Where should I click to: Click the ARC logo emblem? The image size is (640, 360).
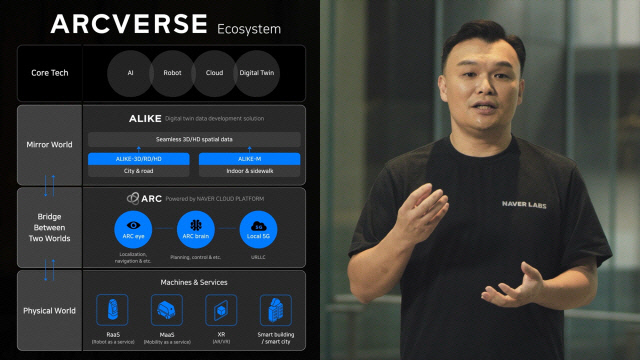[x=133, y=198]
